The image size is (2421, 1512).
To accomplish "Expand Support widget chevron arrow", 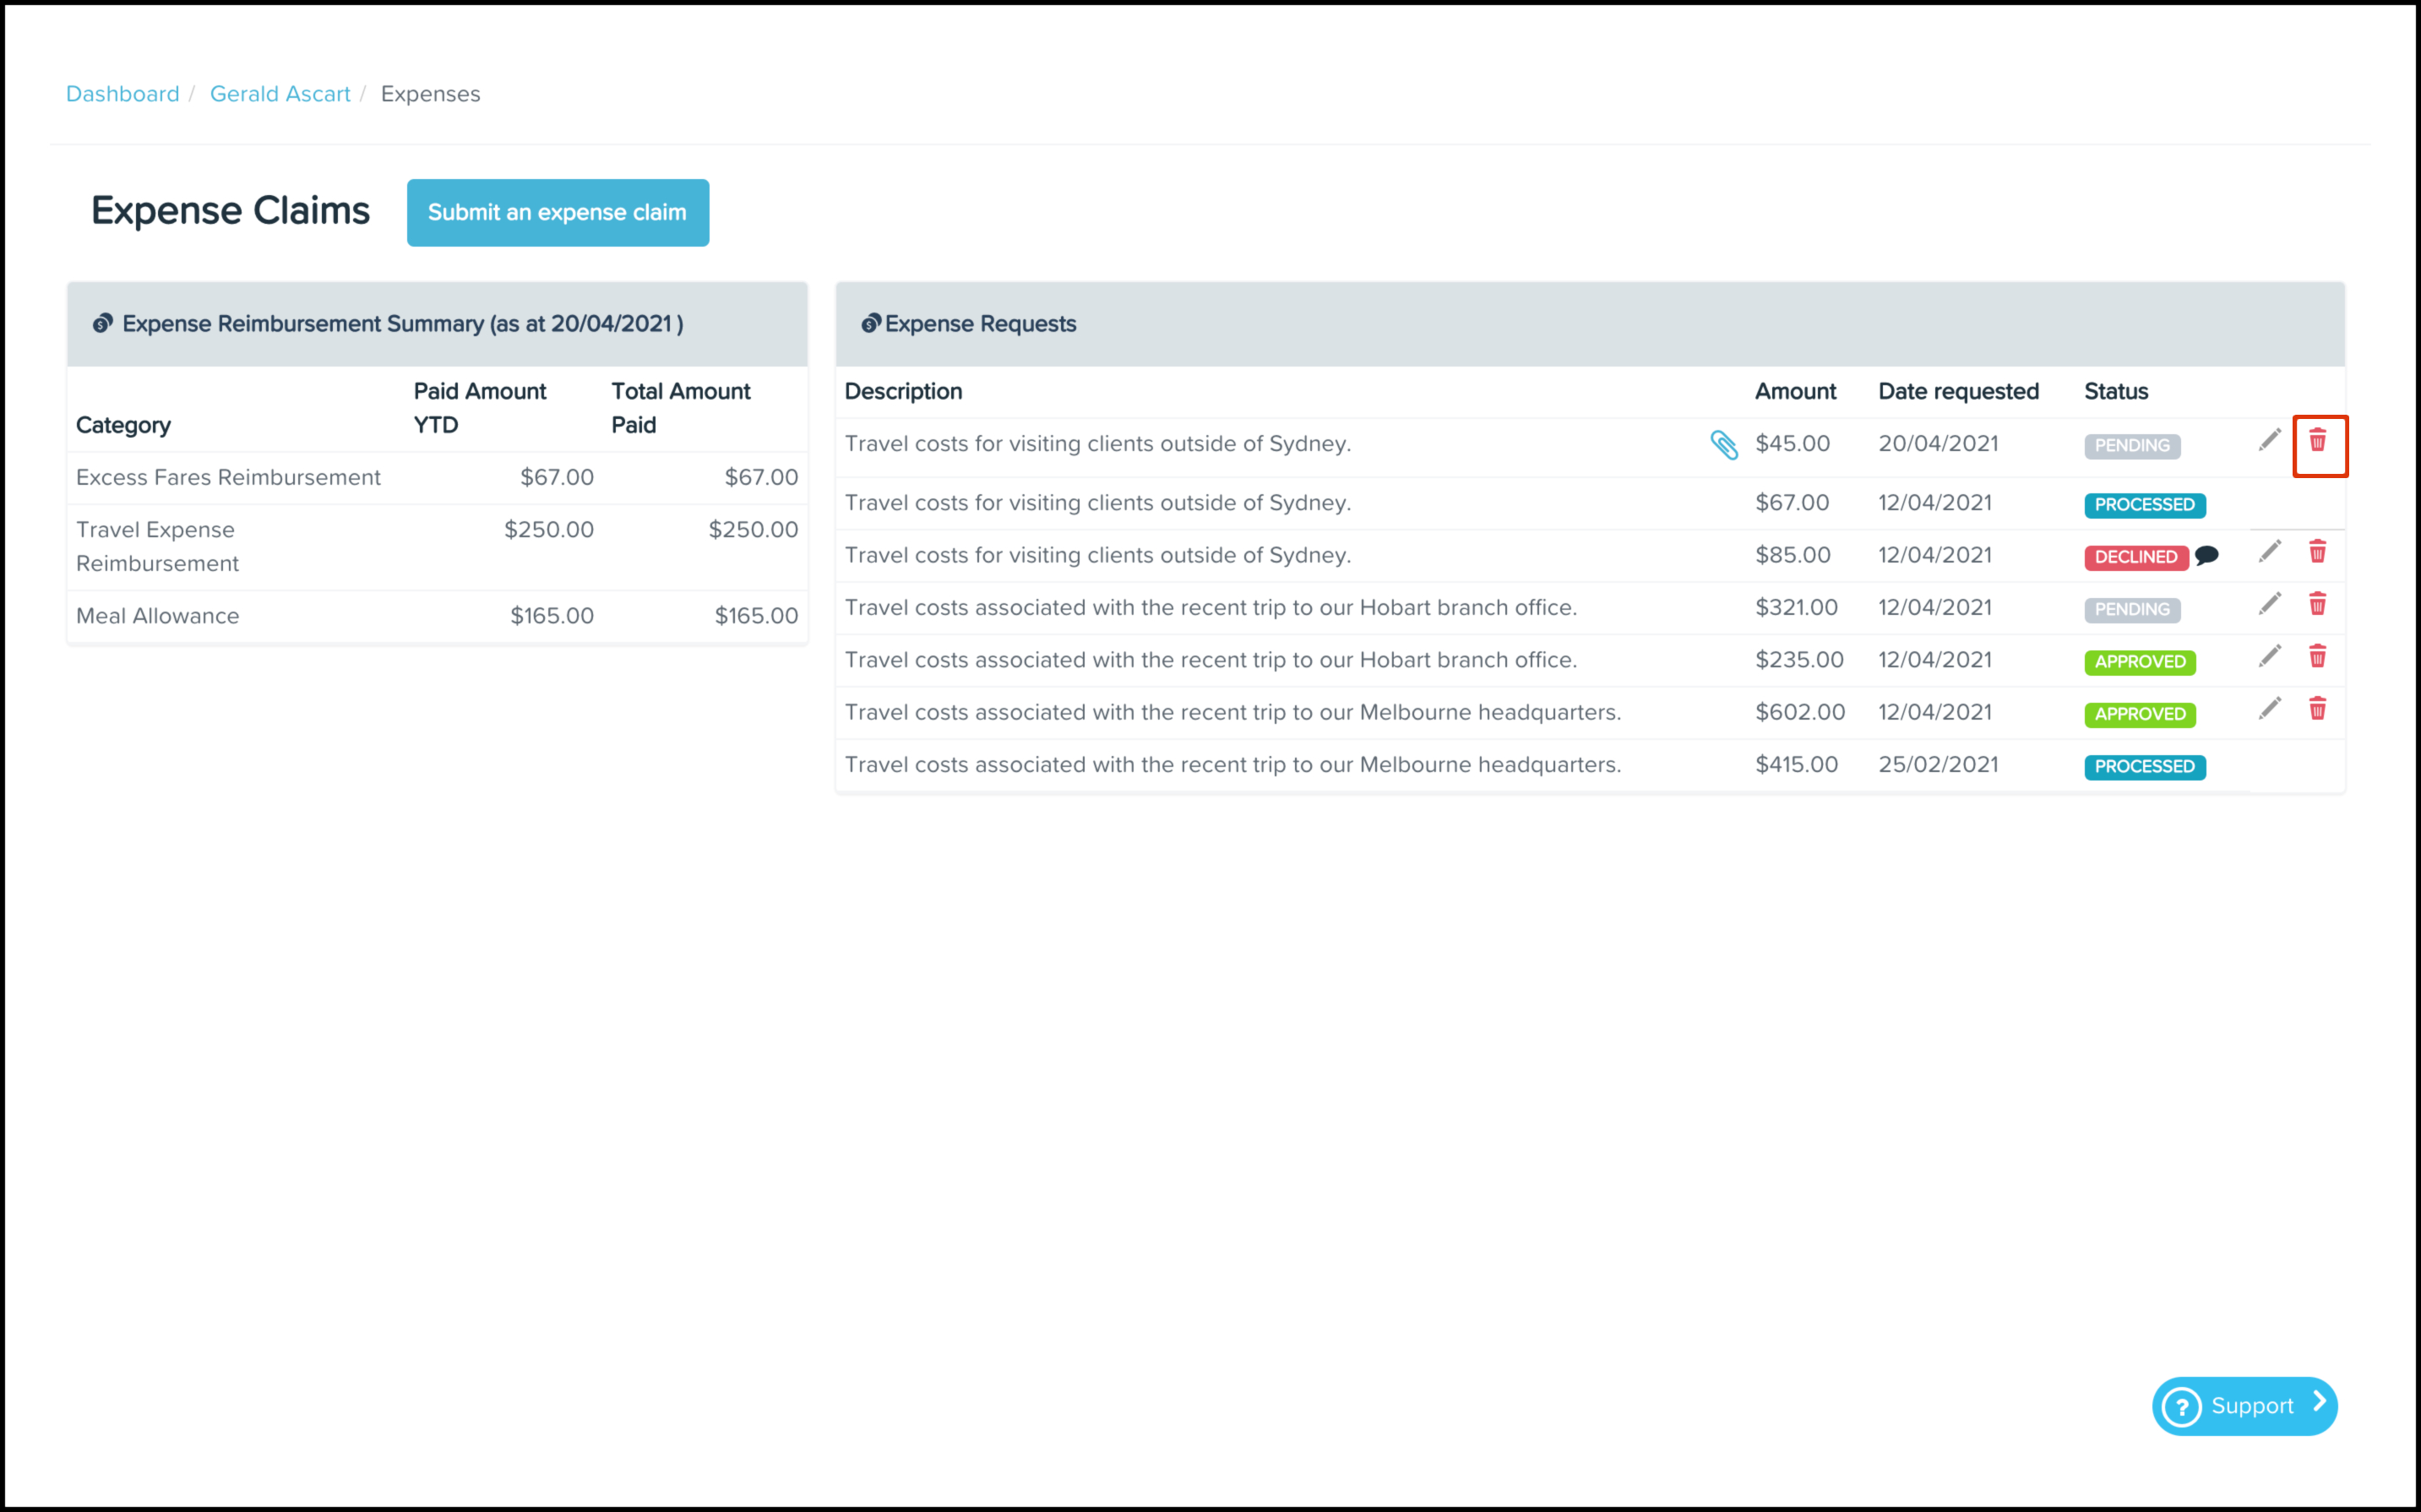I will [x=2319, y=1403].
